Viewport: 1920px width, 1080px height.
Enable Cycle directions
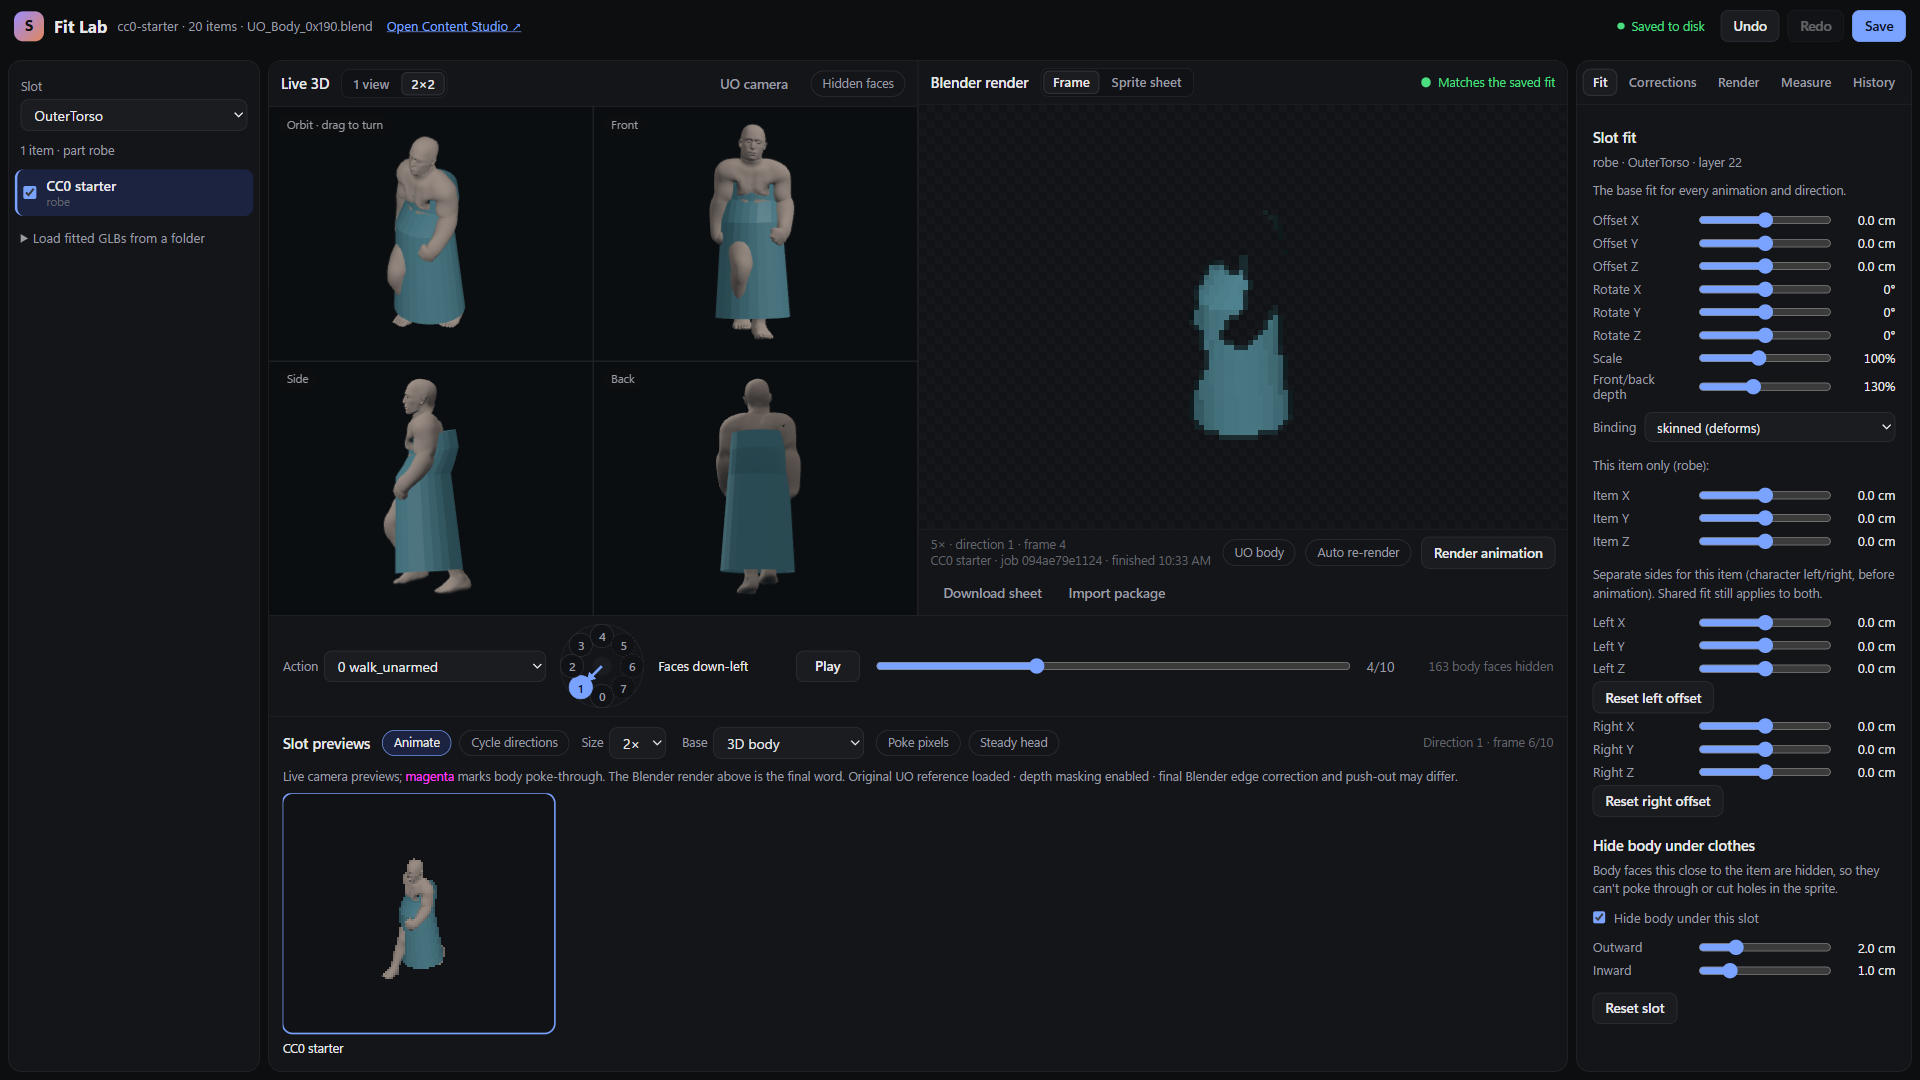[x=514, y=743]
